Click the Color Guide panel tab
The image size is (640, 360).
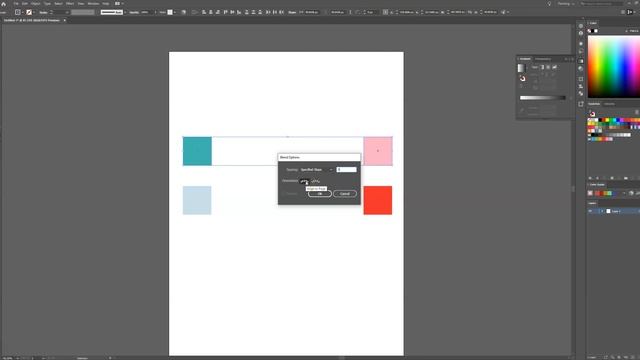[597, 184]
